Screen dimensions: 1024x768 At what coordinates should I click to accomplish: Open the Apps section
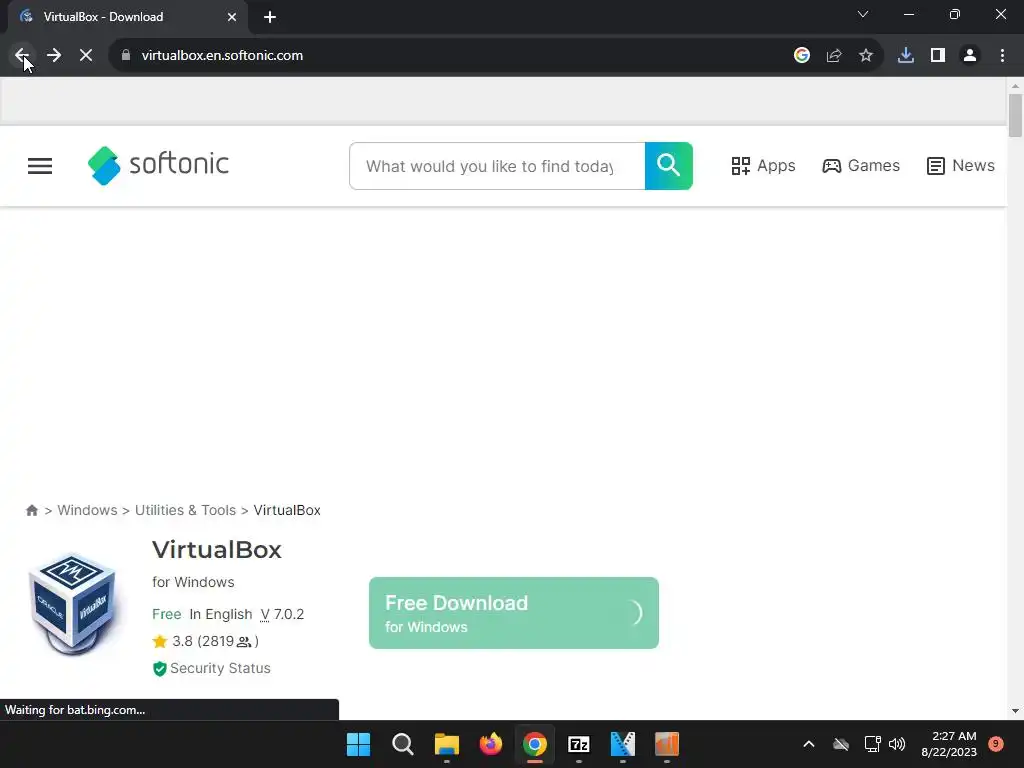point(763,166)
